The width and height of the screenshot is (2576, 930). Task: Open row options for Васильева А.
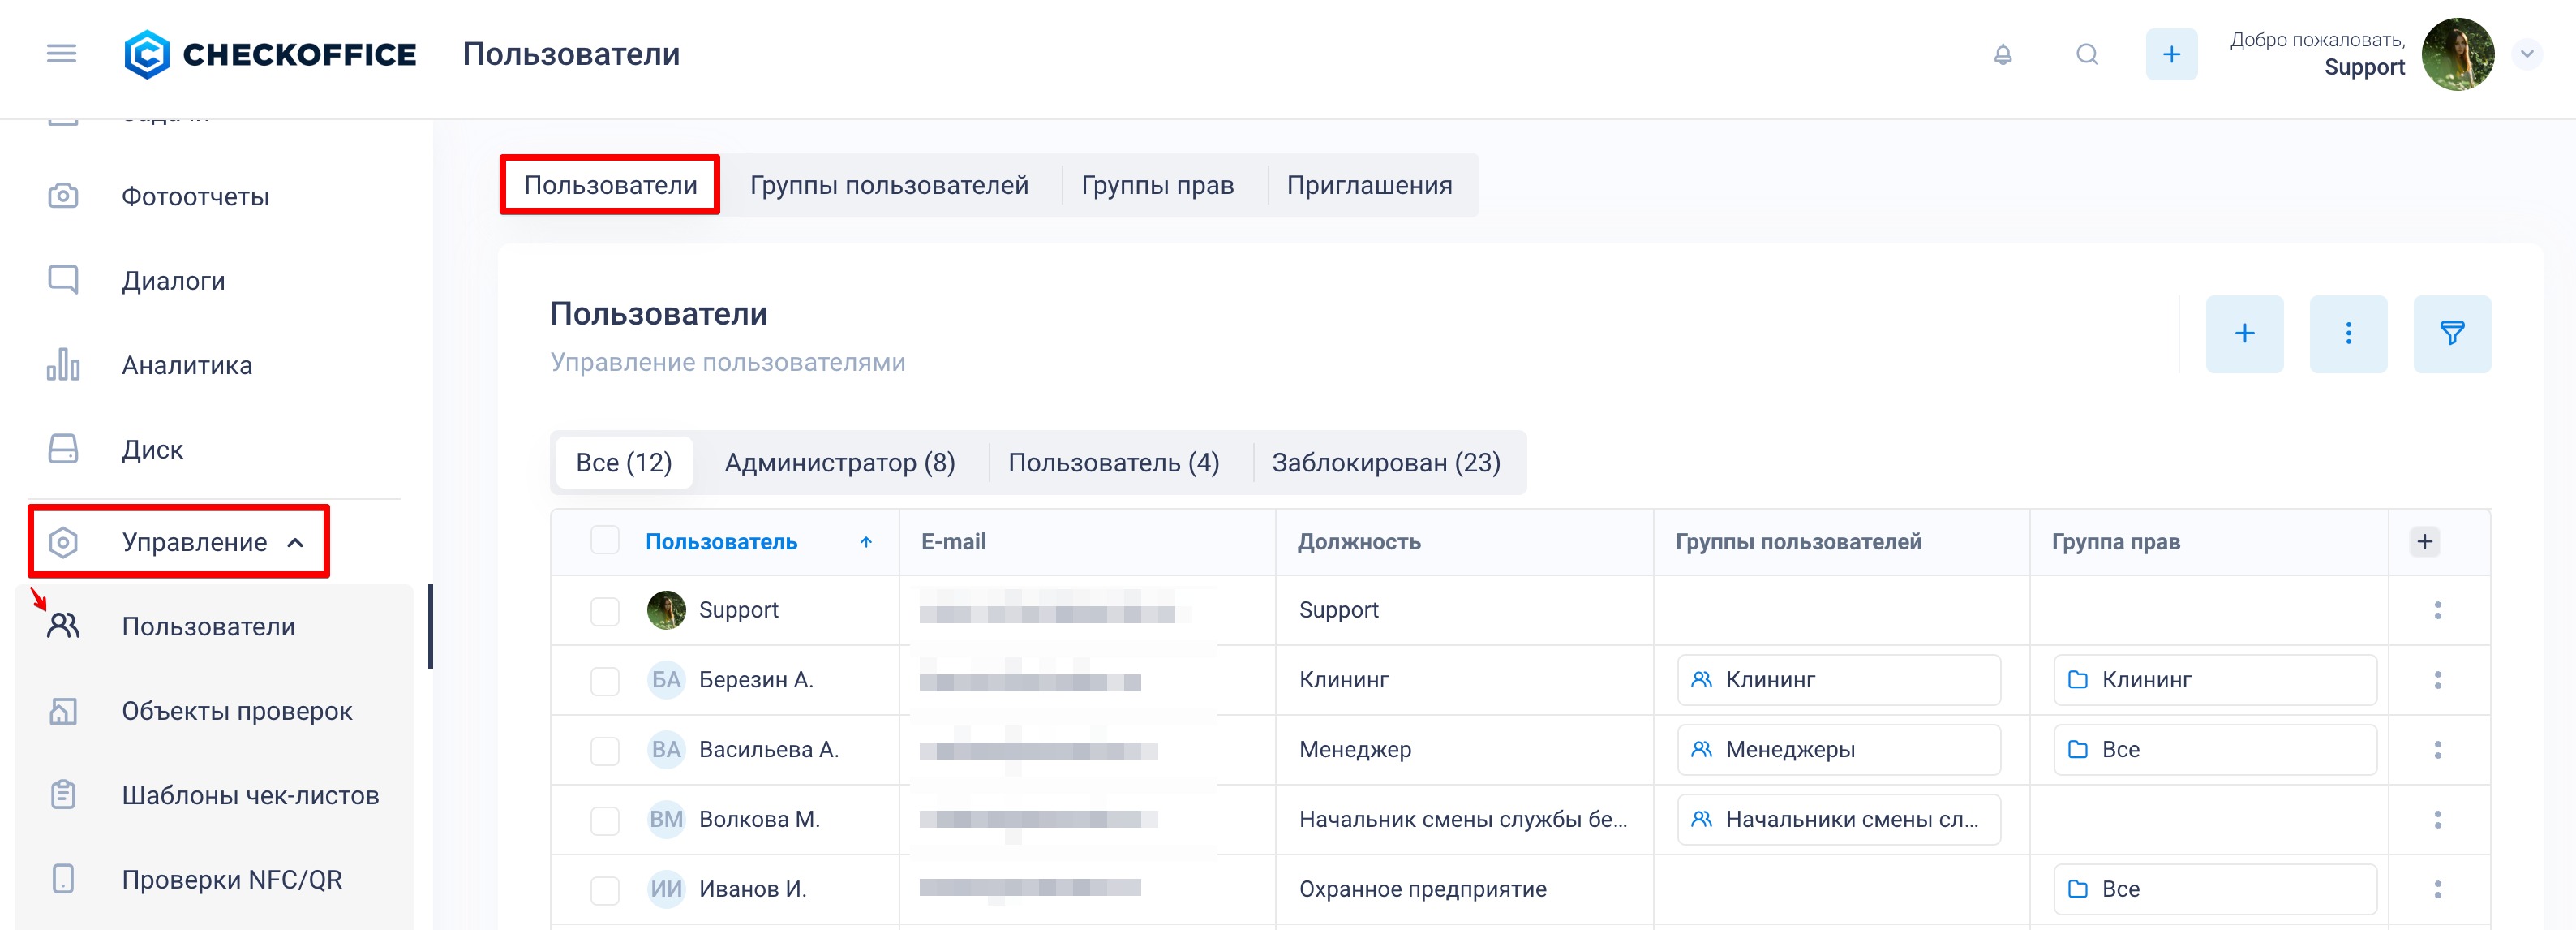pyautogui.click(x=2437, y=750)
